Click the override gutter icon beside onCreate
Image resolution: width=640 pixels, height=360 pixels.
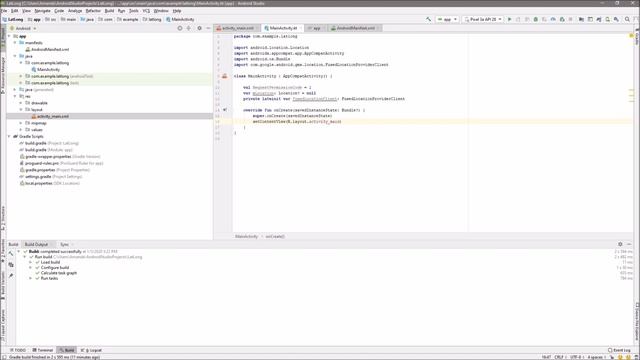coord(225,110)
